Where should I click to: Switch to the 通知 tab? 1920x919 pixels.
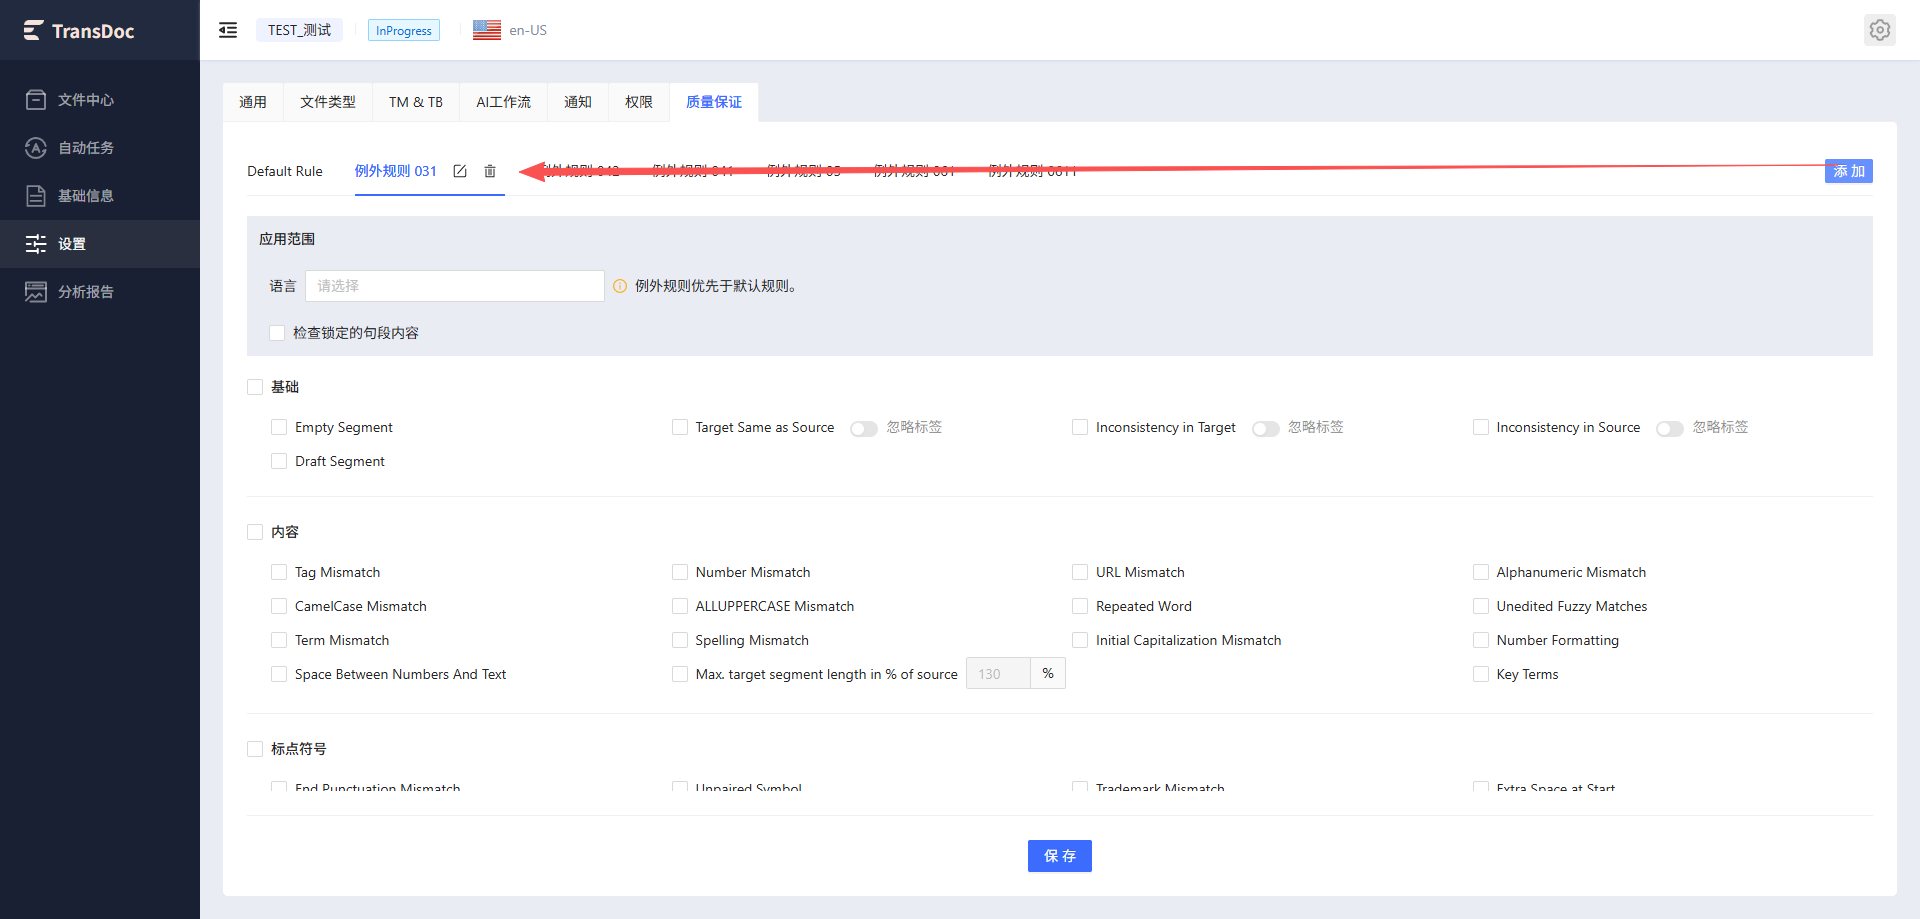pyautogui.click(x=578, y=102)
